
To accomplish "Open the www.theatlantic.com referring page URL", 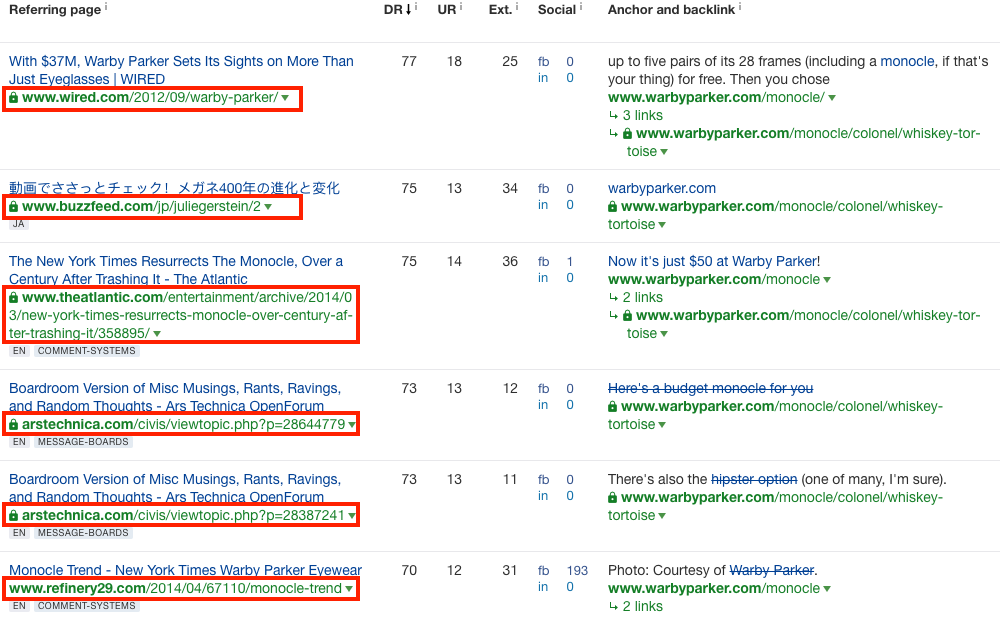I will (181, 315).
